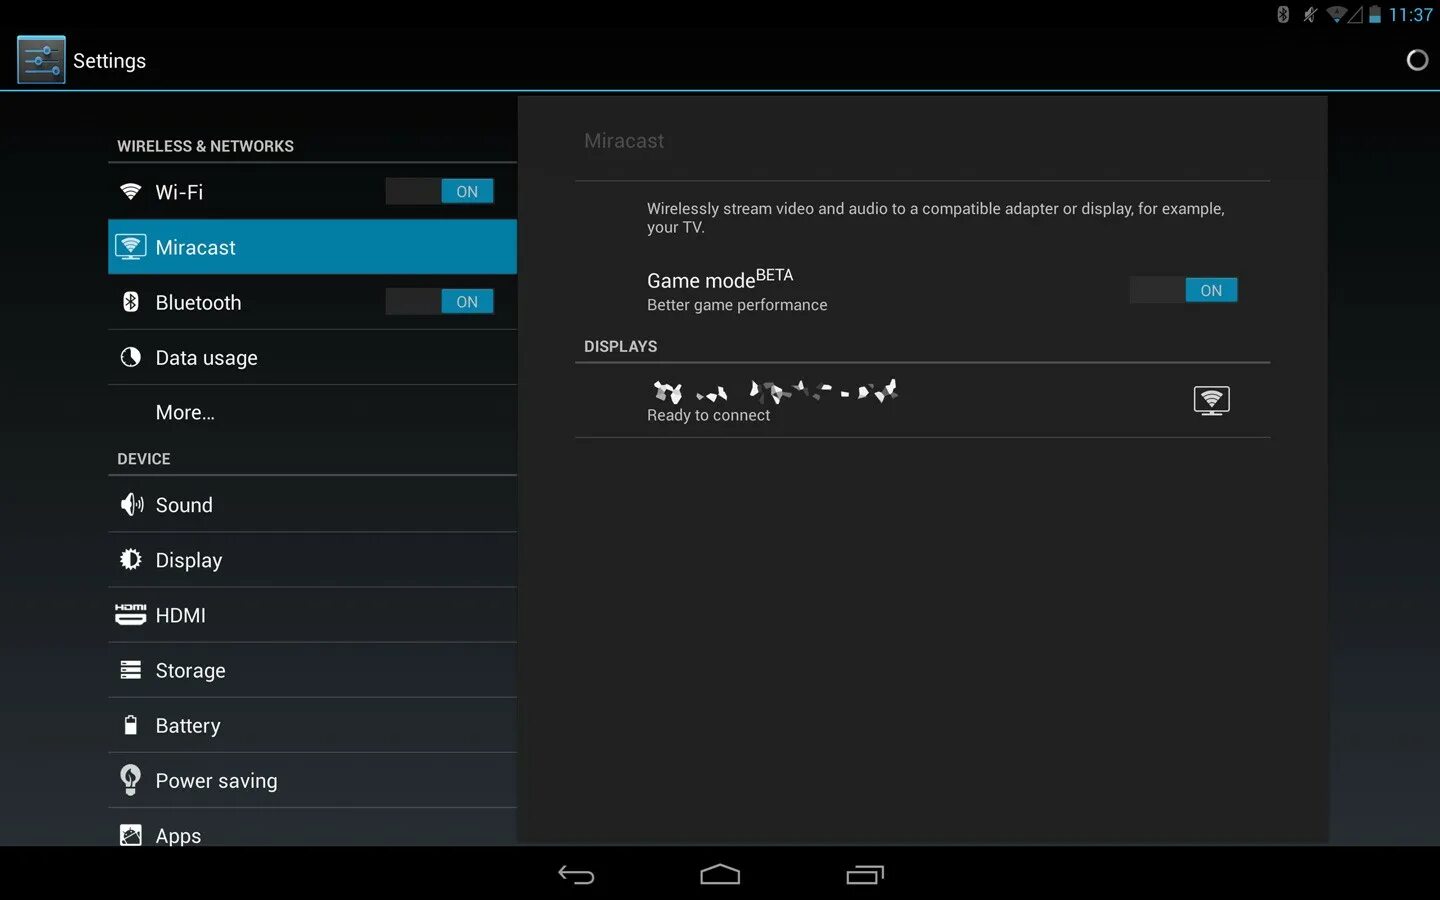
Task: Open the Wi-Fi settings entry
Action: (x=312, y=191)
